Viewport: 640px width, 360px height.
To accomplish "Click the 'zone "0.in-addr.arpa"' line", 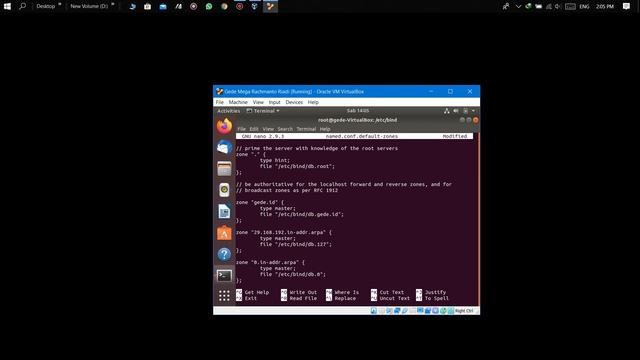I will pyautogui.click(x=270, y=262).
